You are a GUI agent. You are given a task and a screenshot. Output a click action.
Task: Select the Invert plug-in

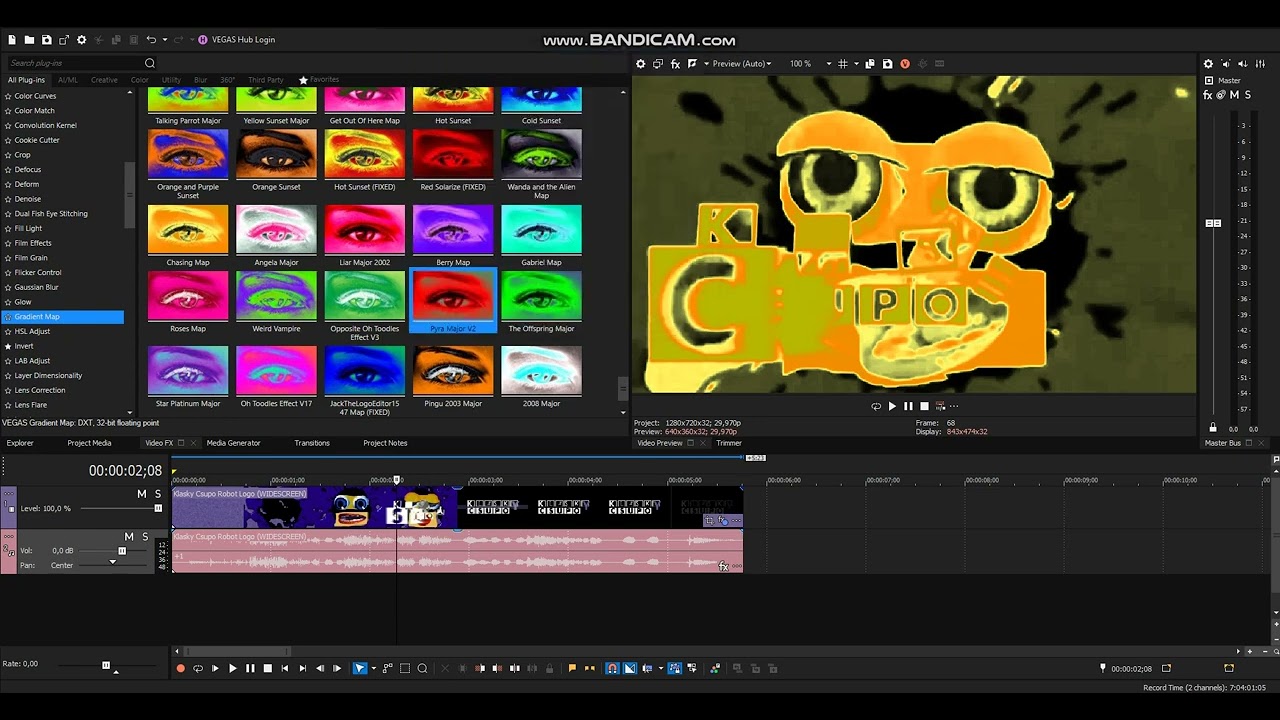pyautogui.click(x=24, y=346)
